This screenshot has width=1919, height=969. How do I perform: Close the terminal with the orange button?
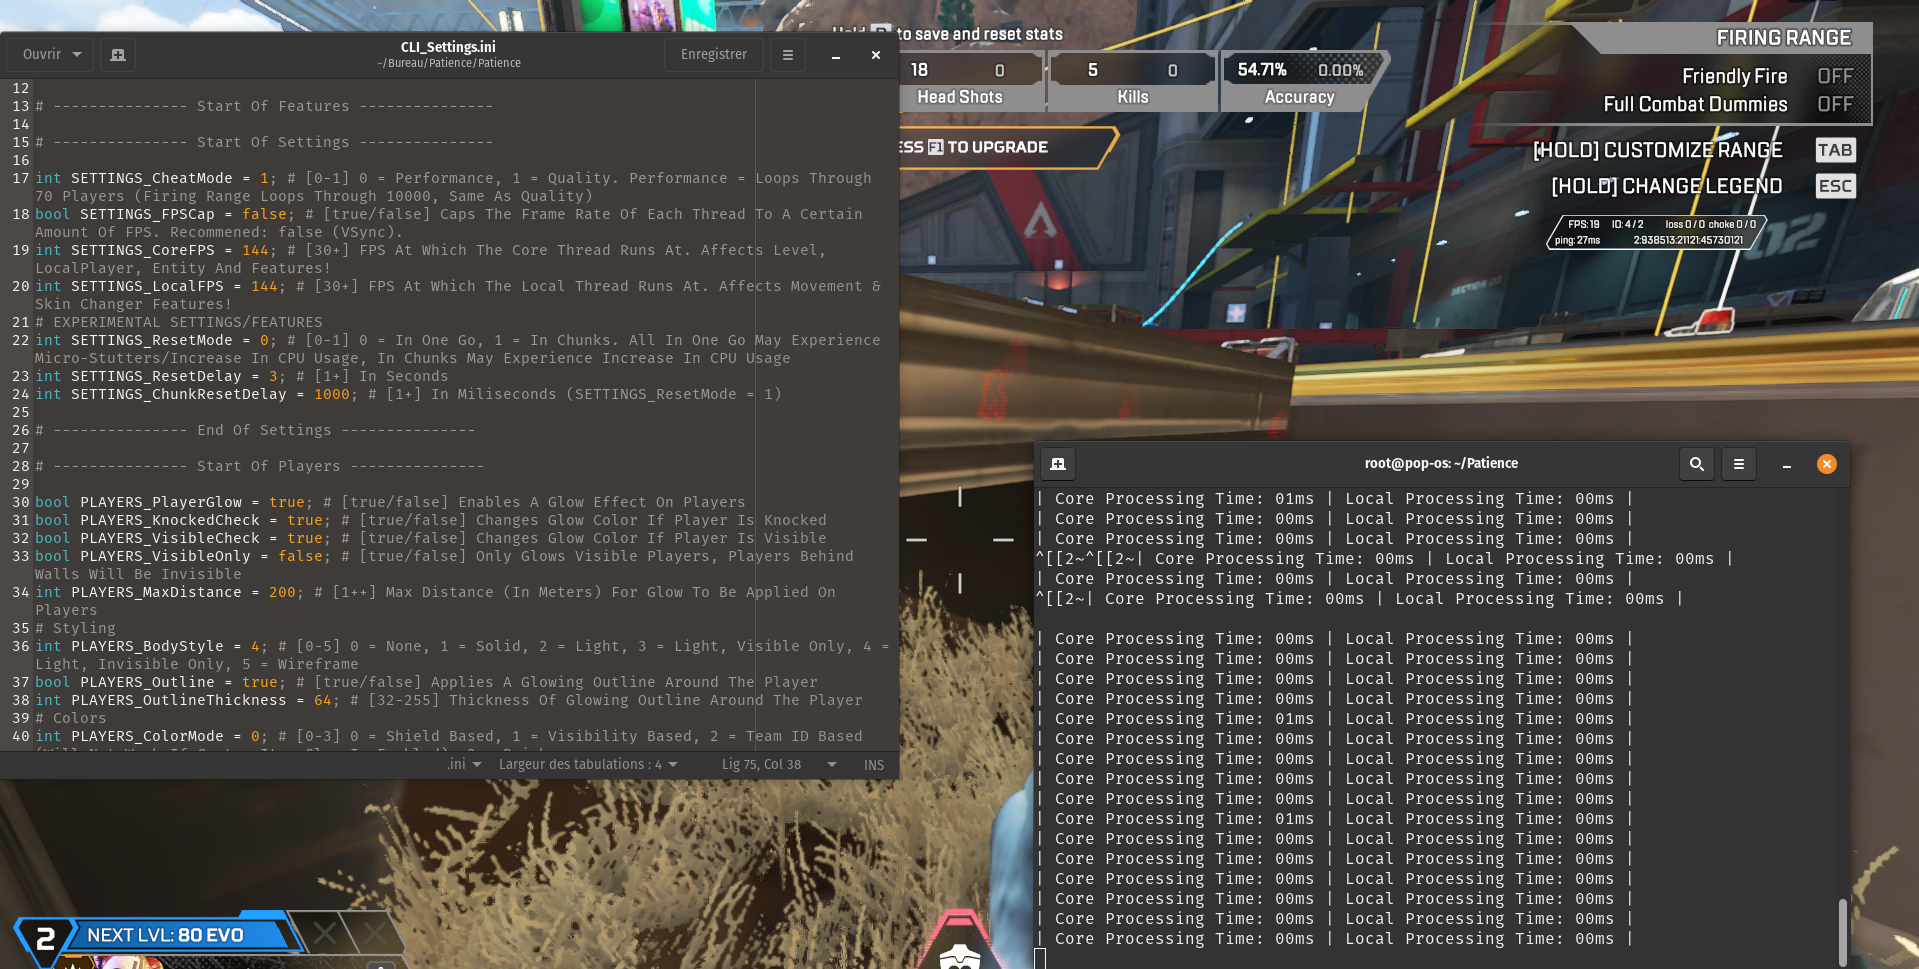click(x=1827, y=464)
